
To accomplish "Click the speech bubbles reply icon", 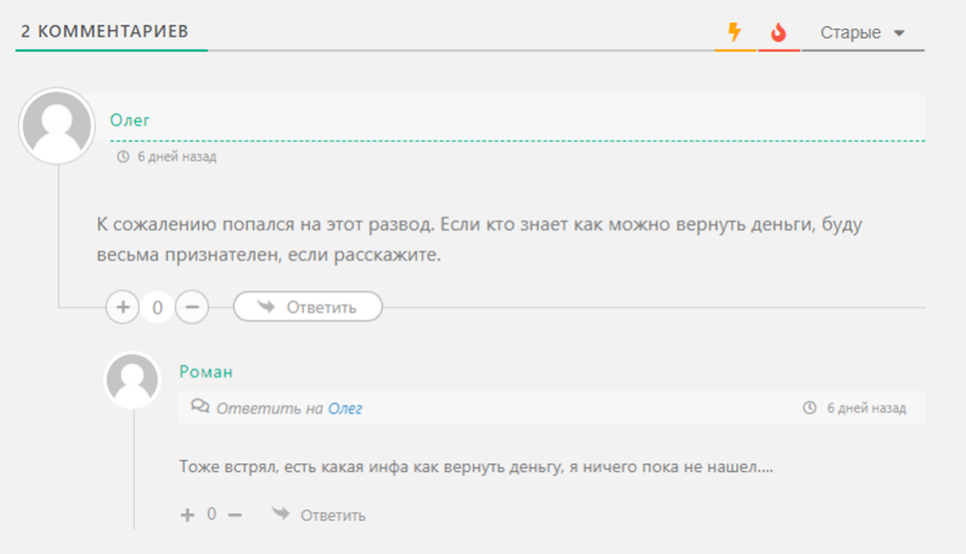I will [200, 405].
